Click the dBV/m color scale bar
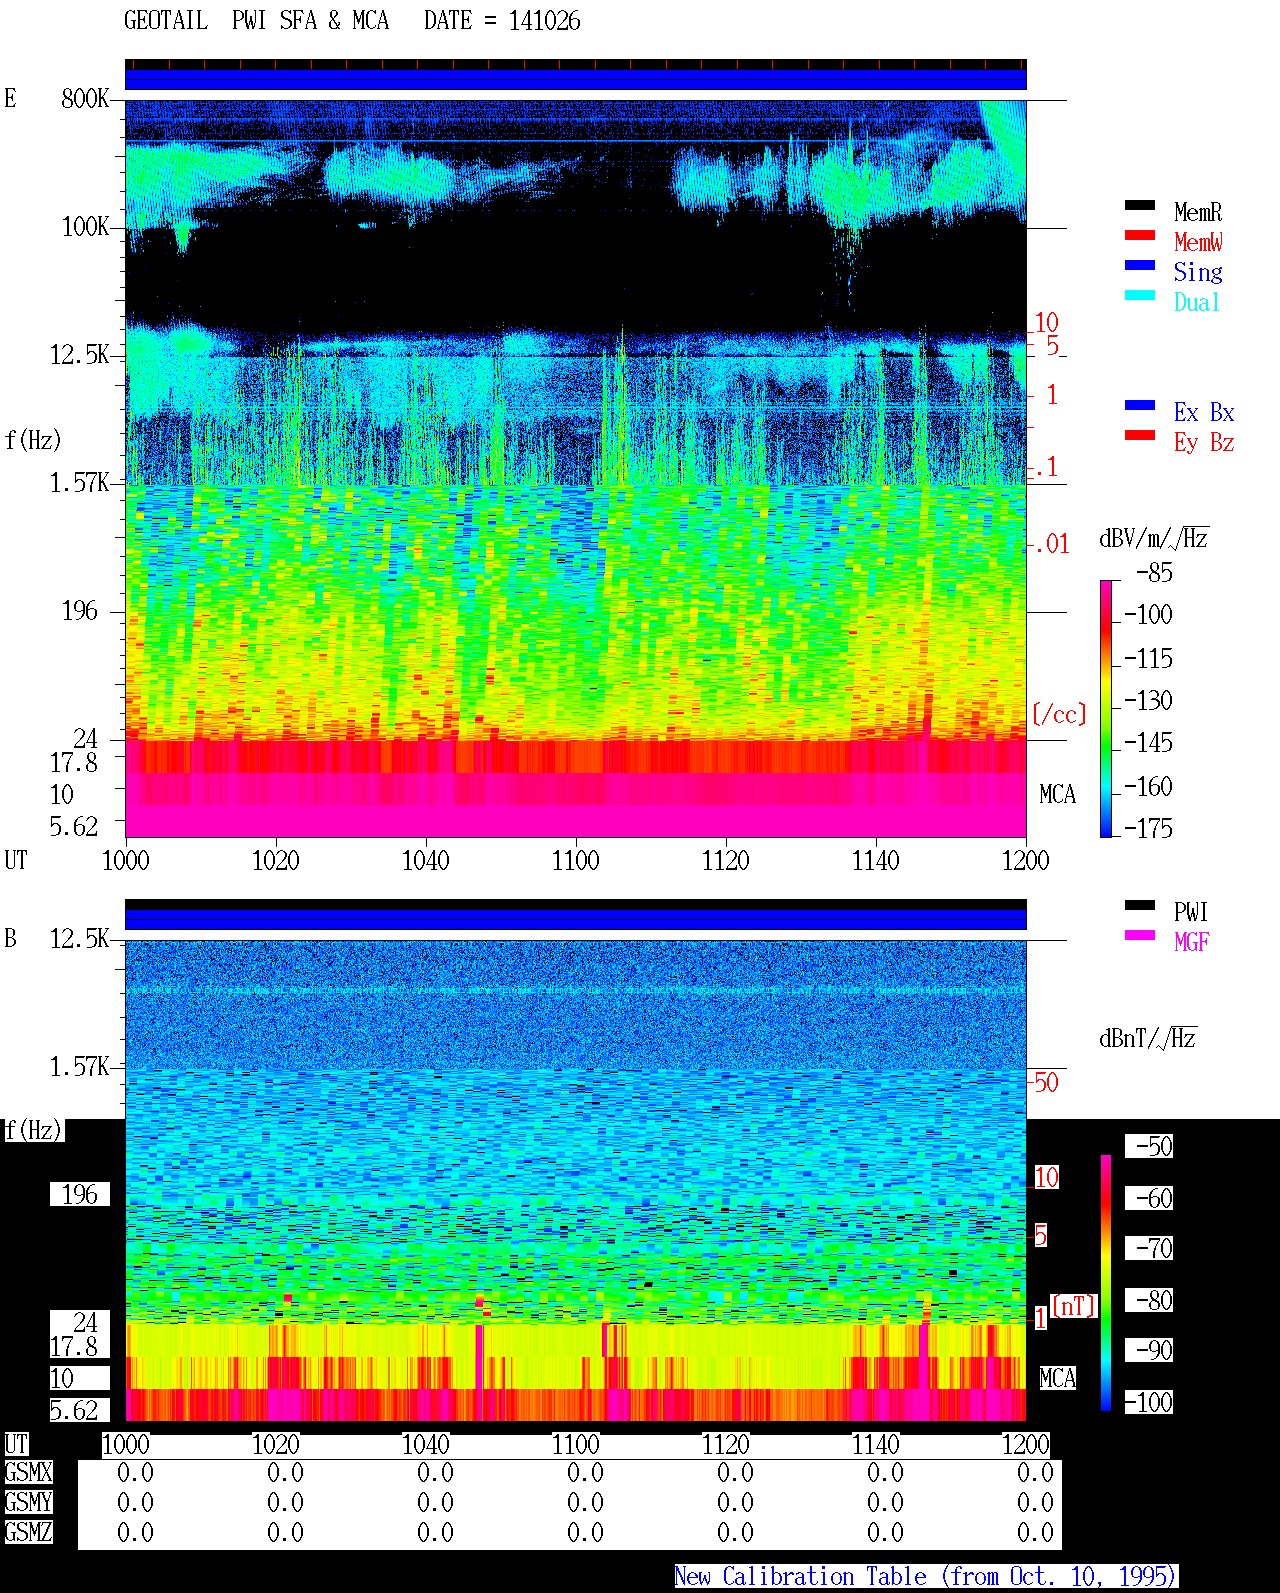The height and width of the screenshot is (1593, 1280). click(x=1106, y=708)
